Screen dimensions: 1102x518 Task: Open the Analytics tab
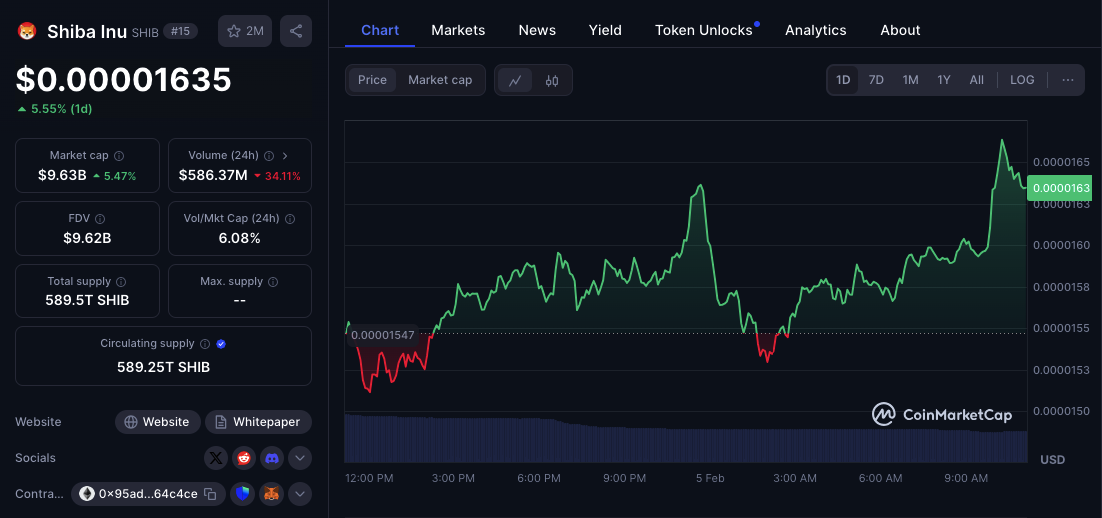point(815,30)
